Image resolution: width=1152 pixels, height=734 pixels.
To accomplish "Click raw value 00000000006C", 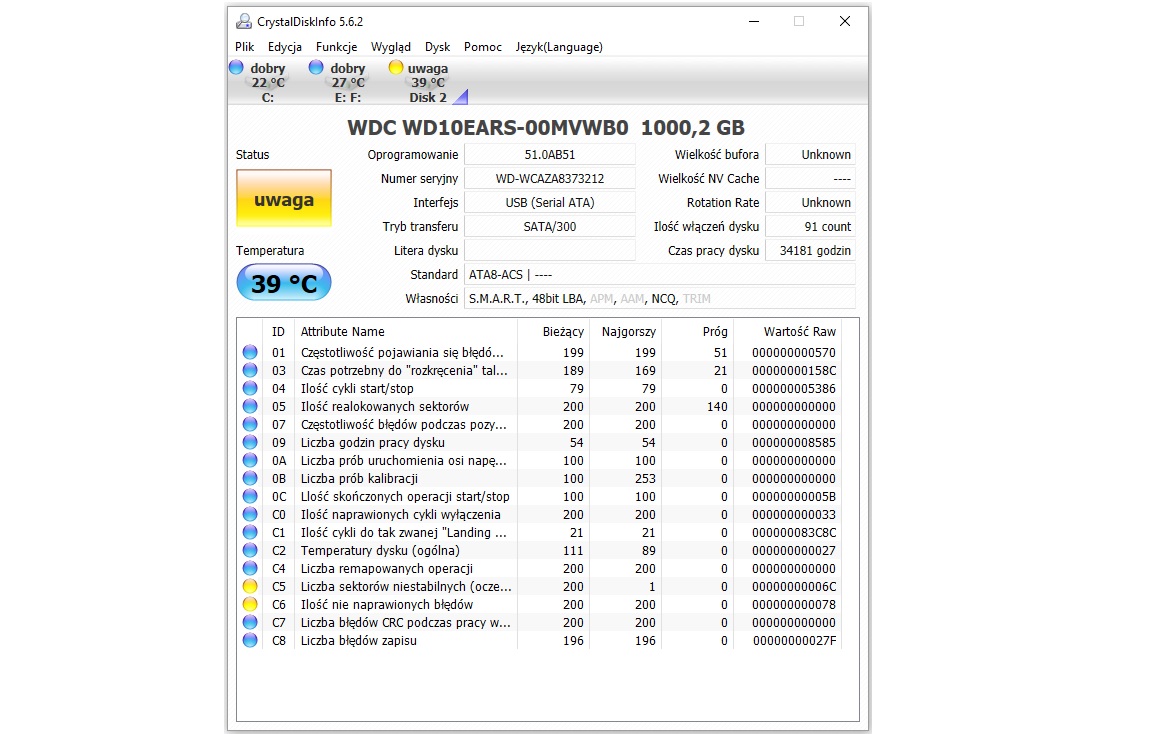I will (x=793, y=586).
